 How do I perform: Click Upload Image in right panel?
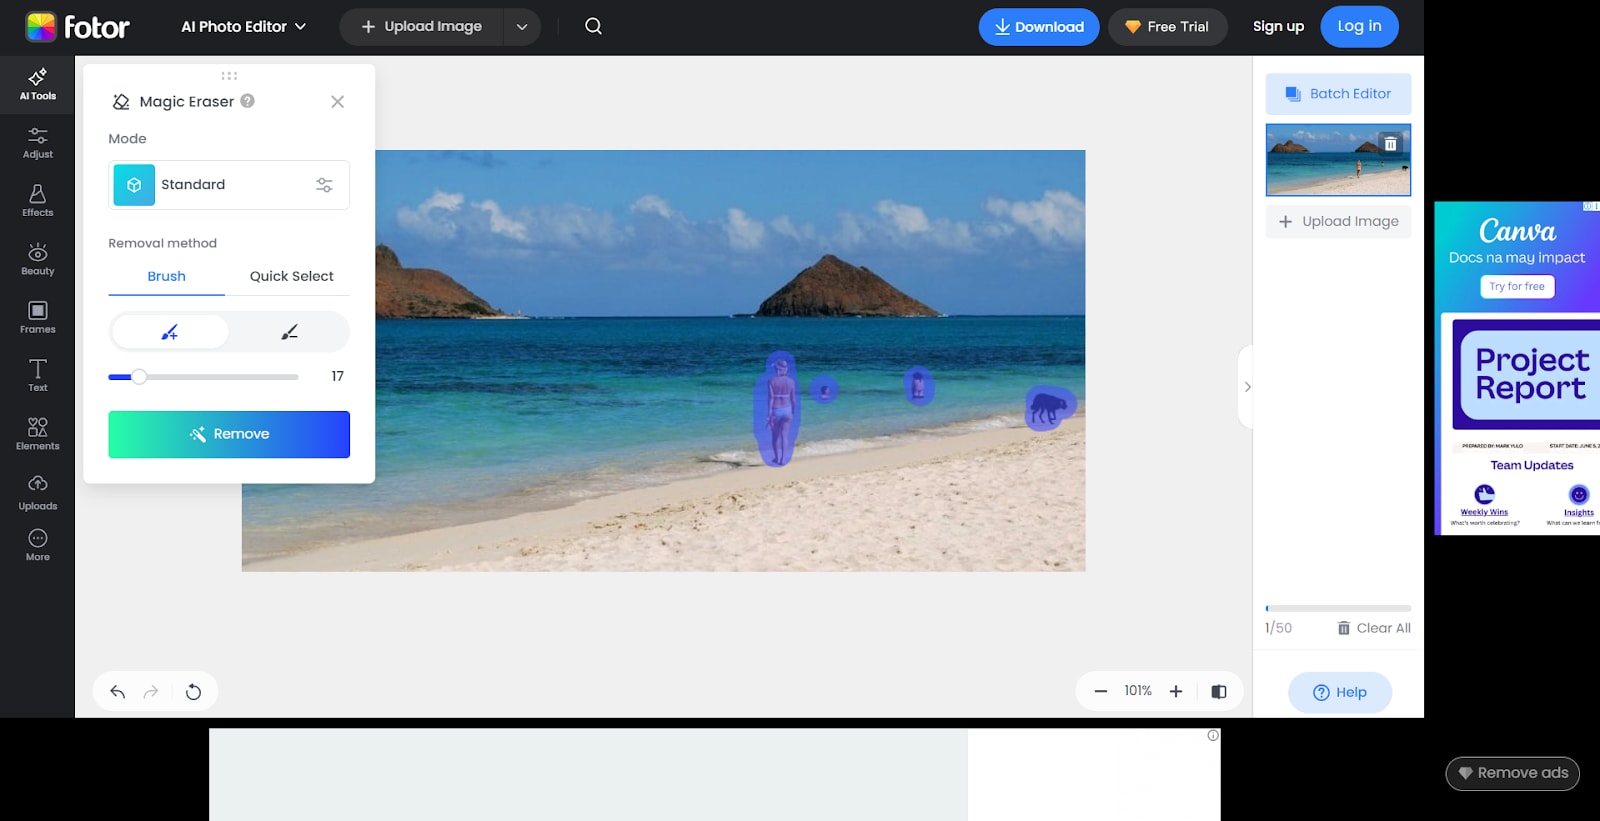click(x=1338, y=221)
